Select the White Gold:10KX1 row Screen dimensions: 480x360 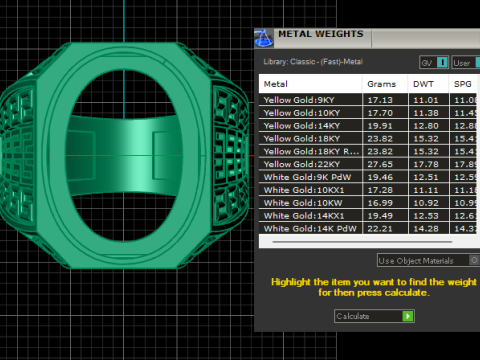[x=368, y=190]
